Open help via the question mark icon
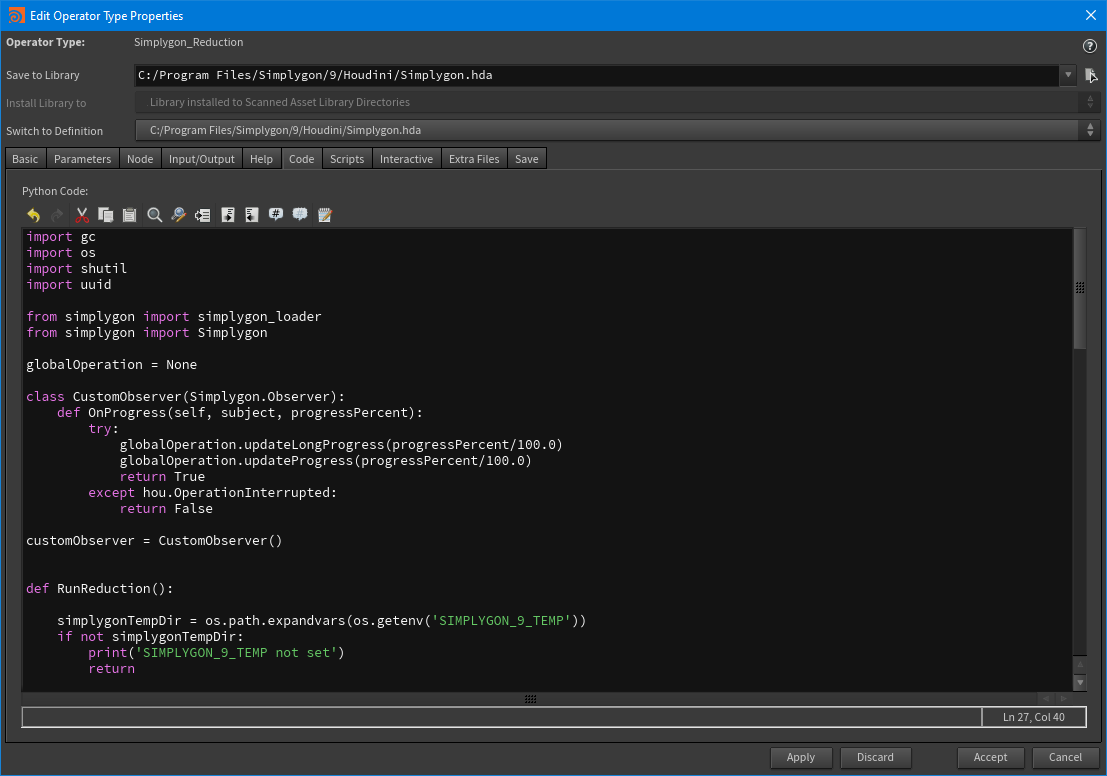Screen dimensions: 1107x776 tap(1089, 44)
